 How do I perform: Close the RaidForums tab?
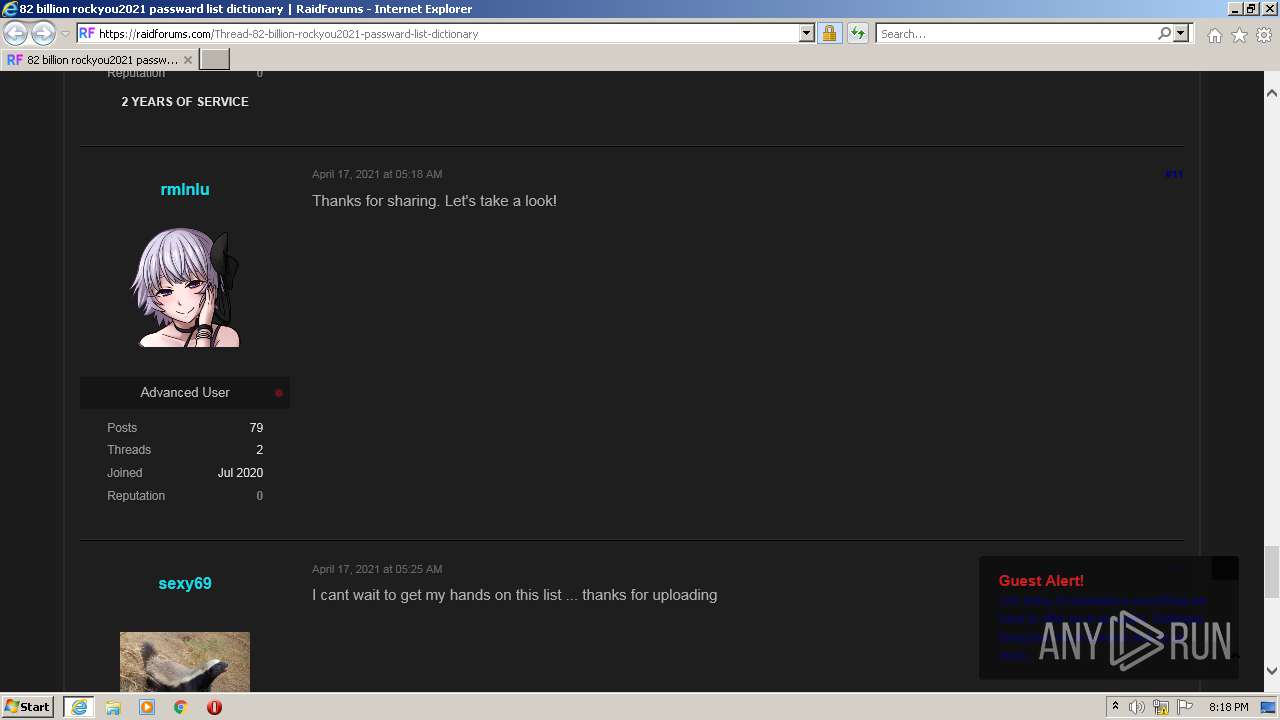[x=188, y=60]
